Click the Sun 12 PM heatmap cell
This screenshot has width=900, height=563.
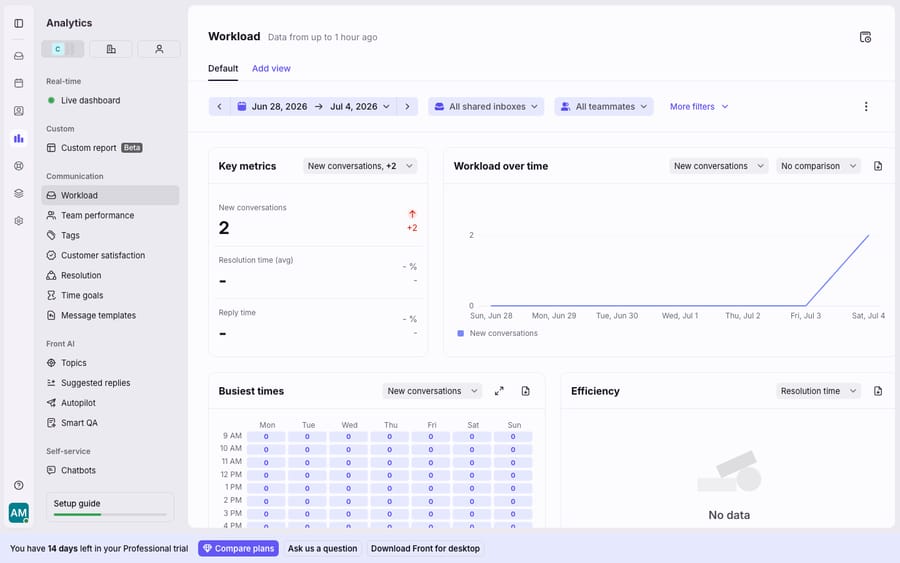(513, 475)
